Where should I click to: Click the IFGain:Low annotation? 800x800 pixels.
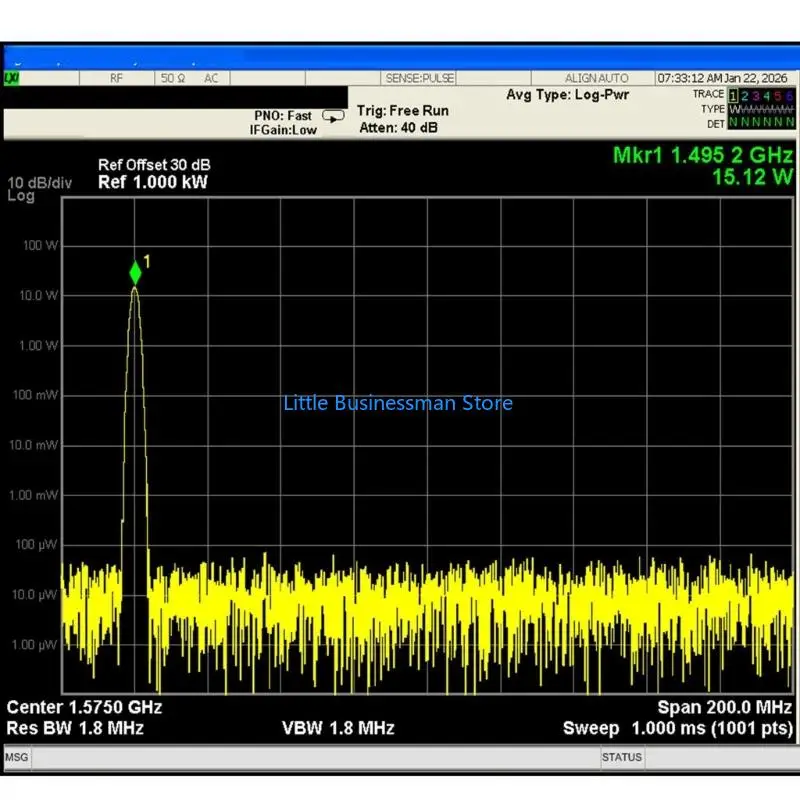point(283,130)
